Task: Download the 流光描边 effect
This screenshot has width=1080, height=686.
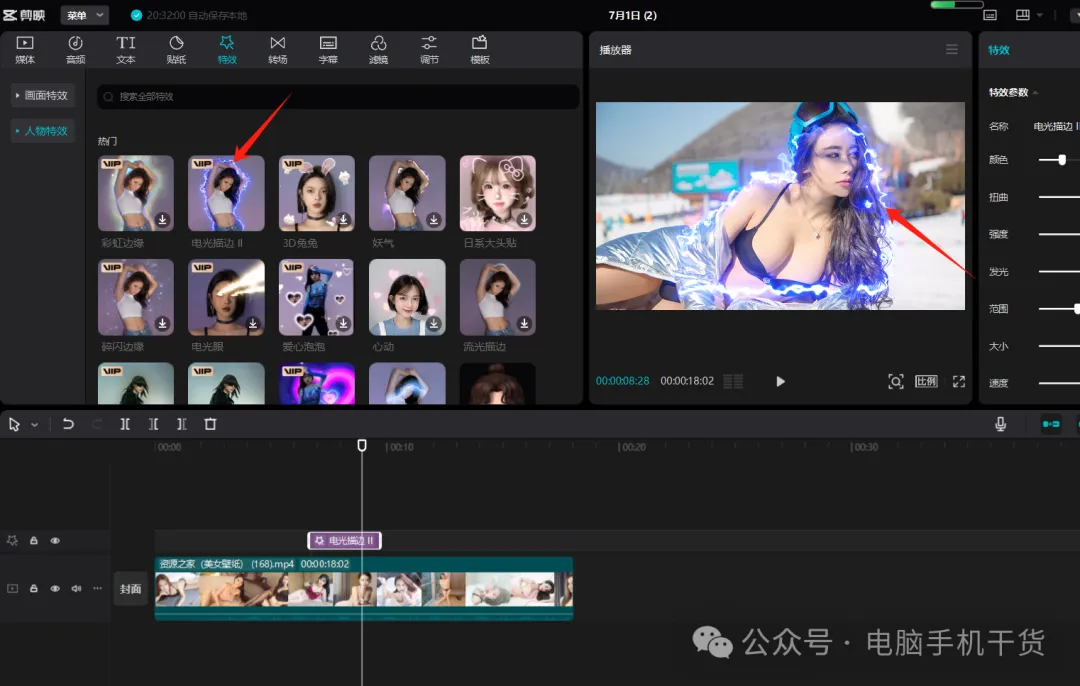Action: (x=524, y=323)
